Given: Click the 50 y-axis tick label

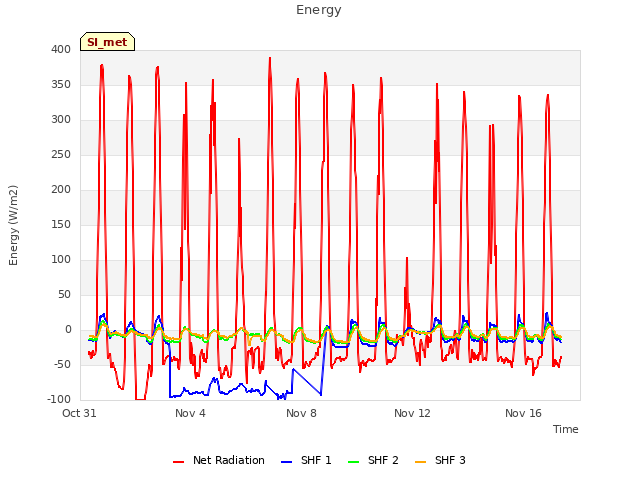Looking at the screenshot, I should pyautogui.click(x=64, y=295).
